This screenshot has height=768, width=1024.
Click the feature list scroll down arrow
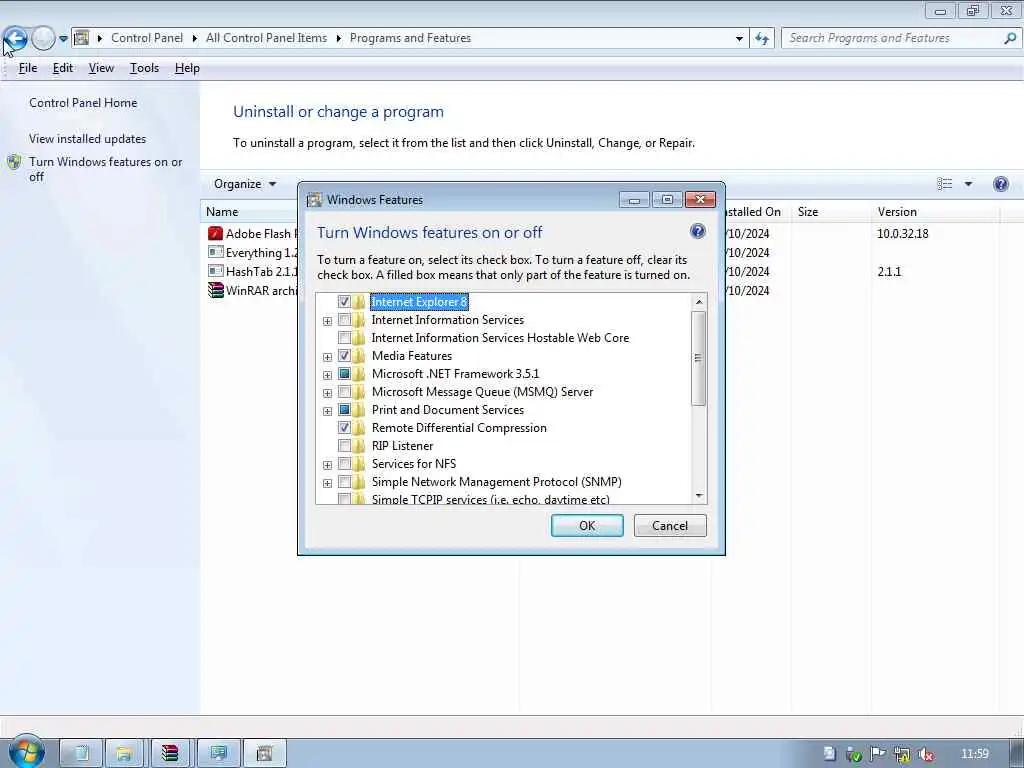[698, 496]
